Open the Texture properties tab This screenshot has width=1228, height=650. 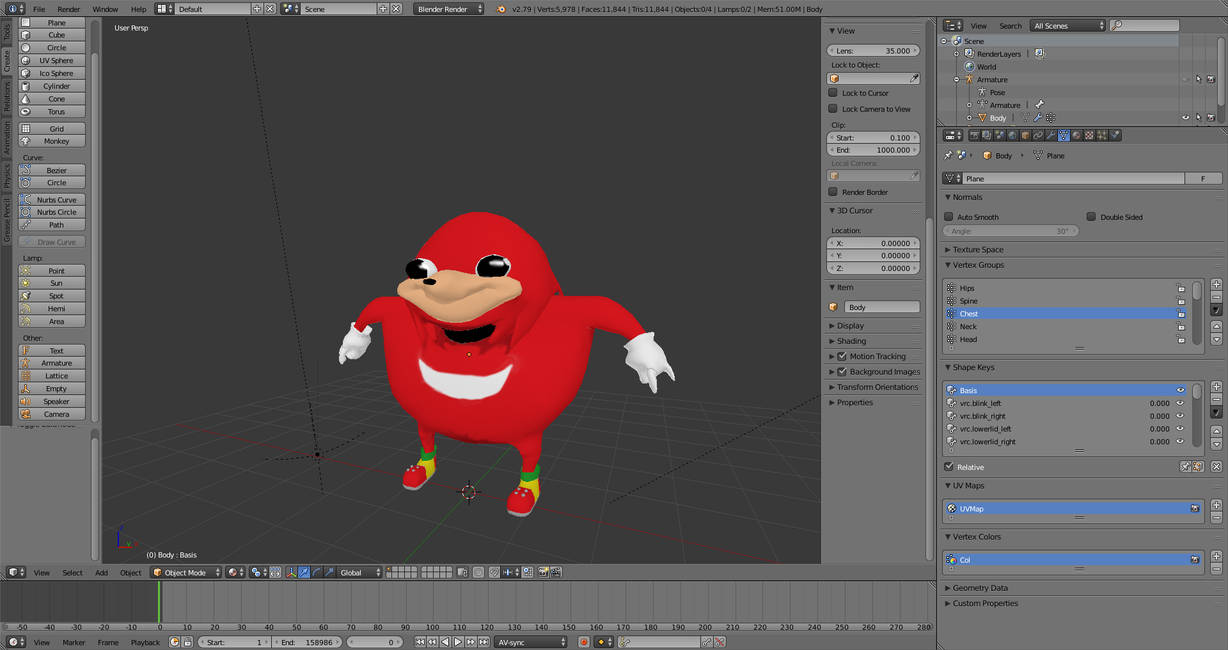(1089, 135)
